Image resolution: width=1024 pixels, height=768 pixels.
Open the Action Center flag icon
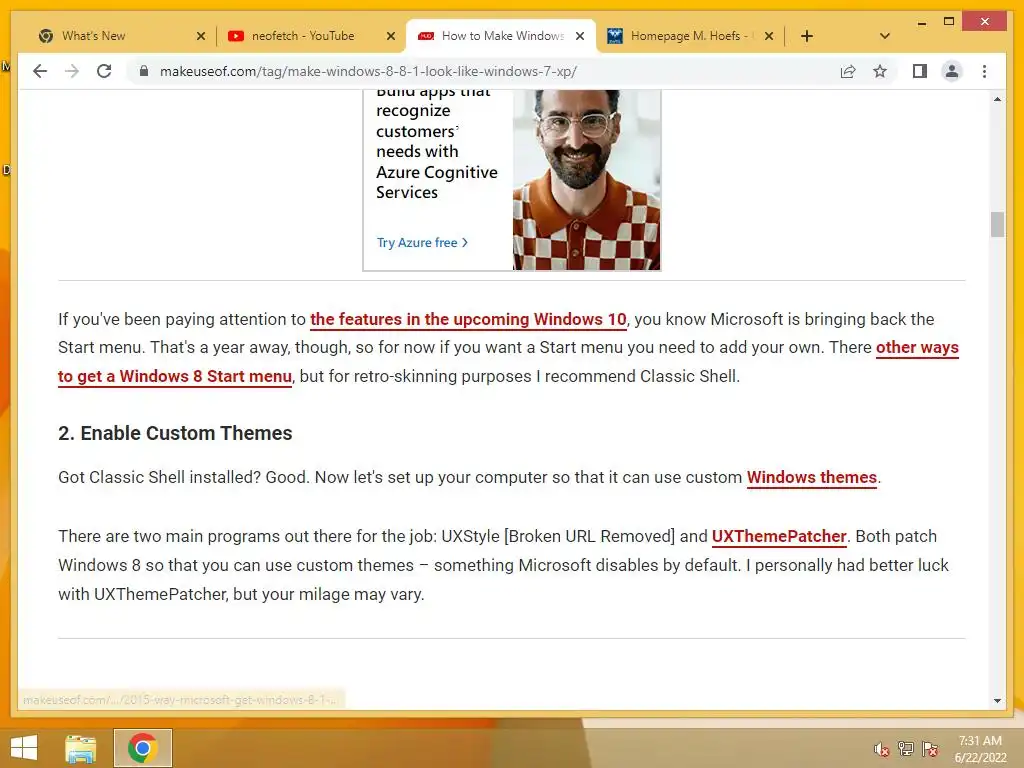[x=930, y=749]
